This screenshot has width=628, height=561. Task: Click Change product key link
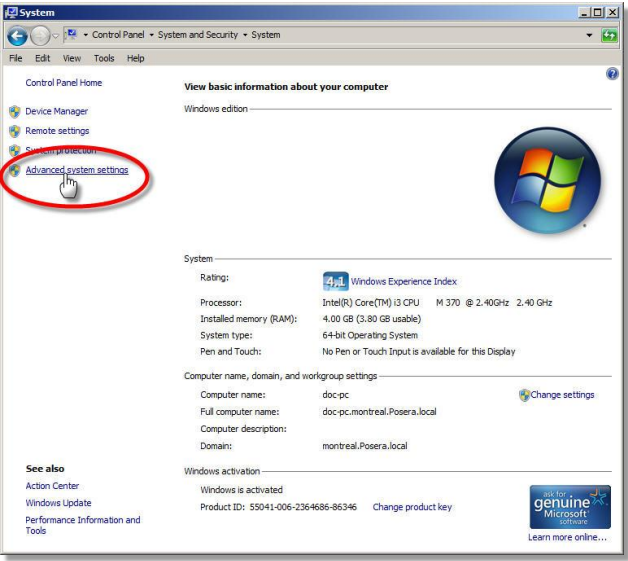pyautogui.click(x=412, y=507)
